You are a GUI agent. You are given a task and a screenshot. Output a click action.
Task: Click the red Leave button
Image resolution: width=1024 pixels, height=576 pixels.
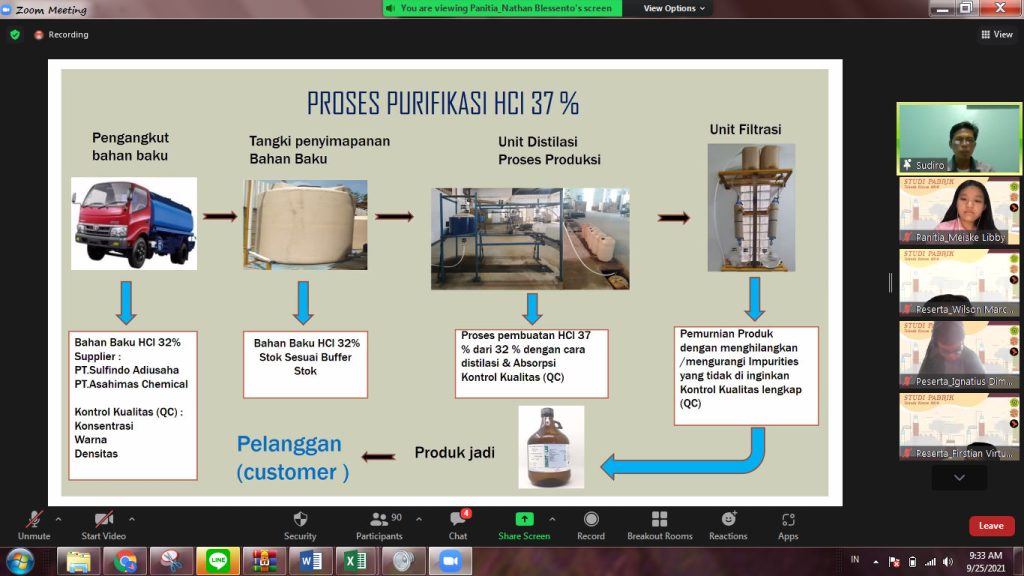point(991,526)
